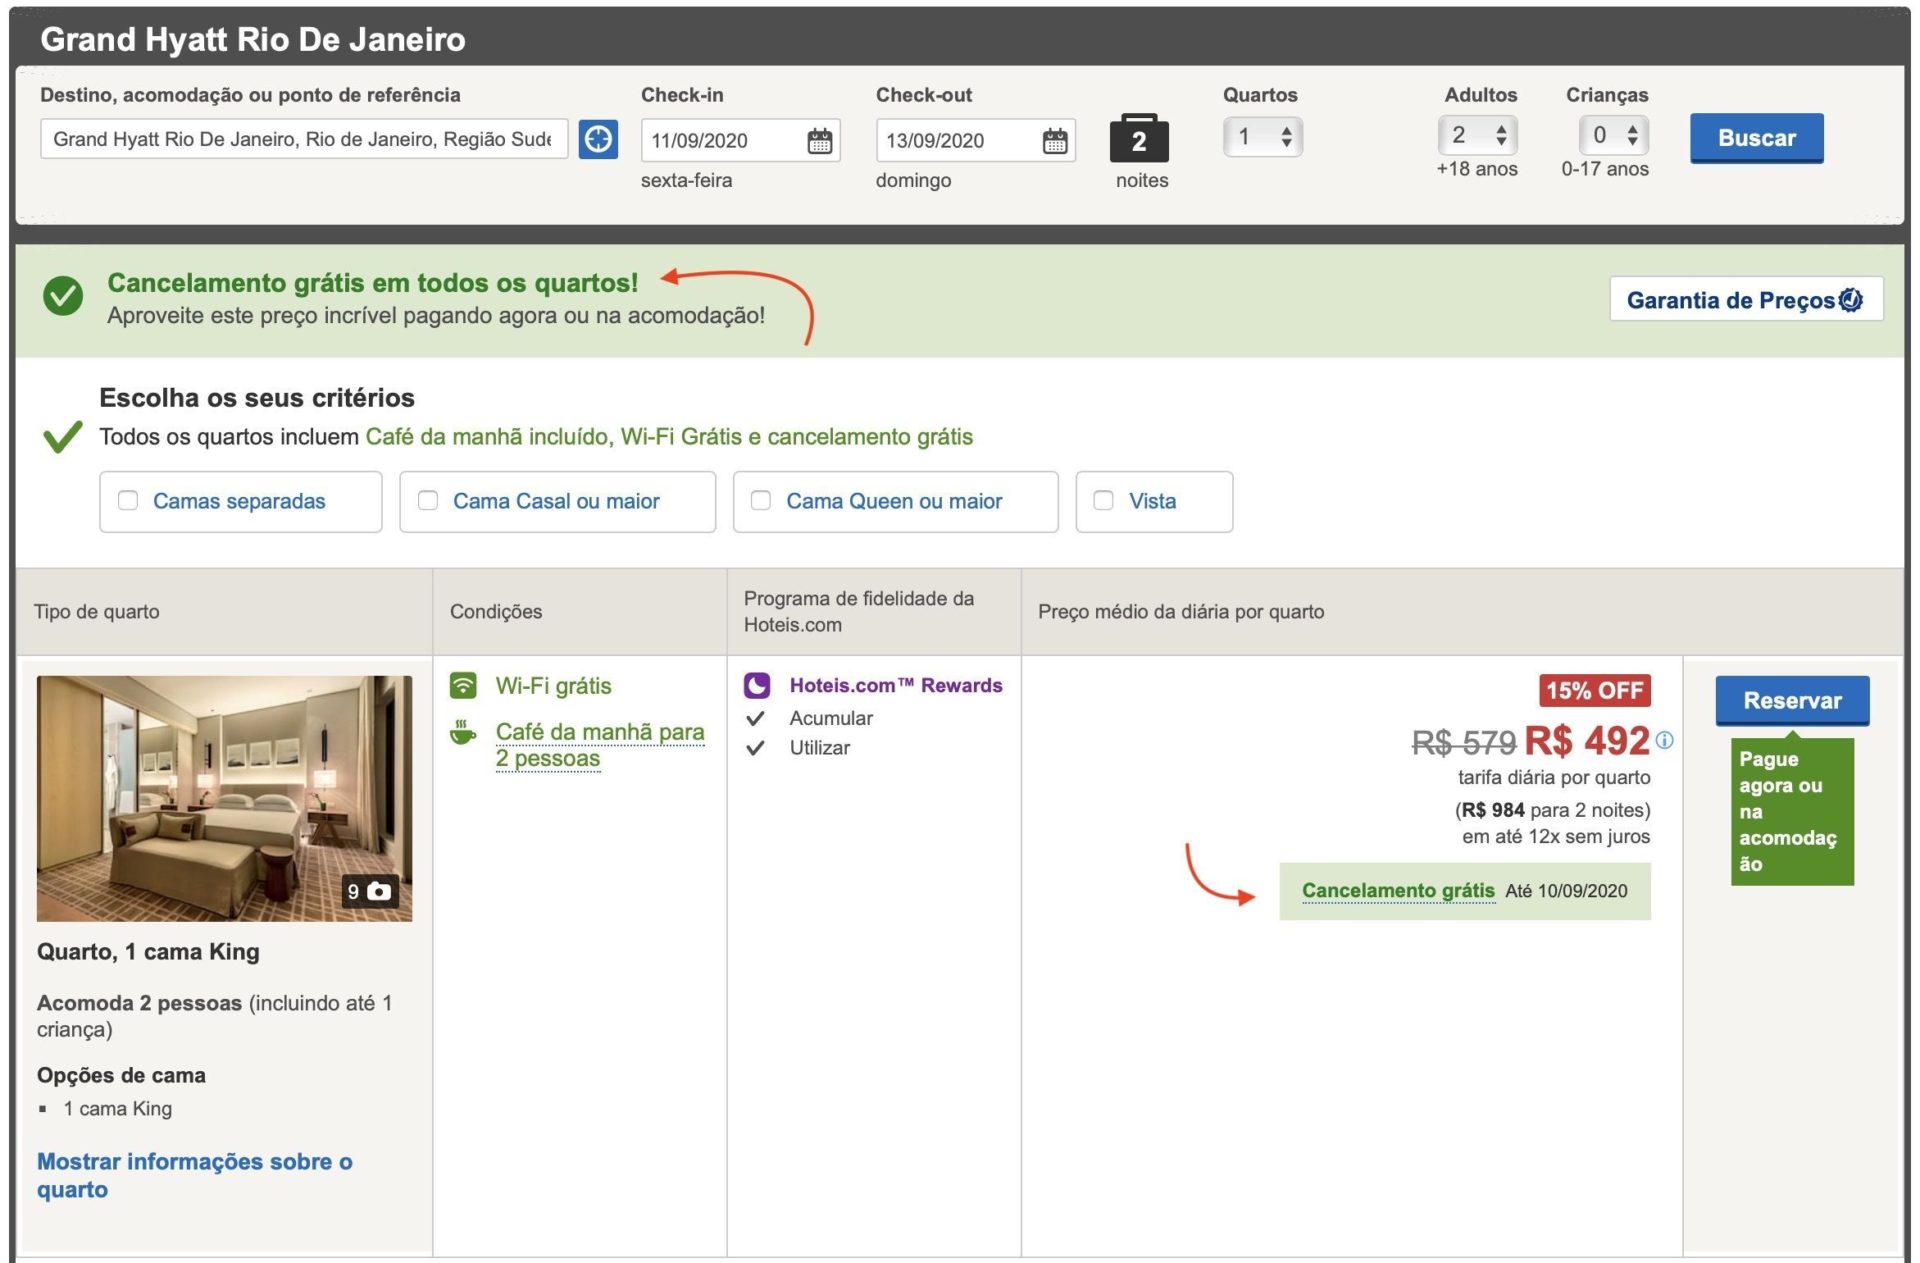
Task: Click green checkmark beside Cancelamento grátis banner
Action: pos(63,296)
